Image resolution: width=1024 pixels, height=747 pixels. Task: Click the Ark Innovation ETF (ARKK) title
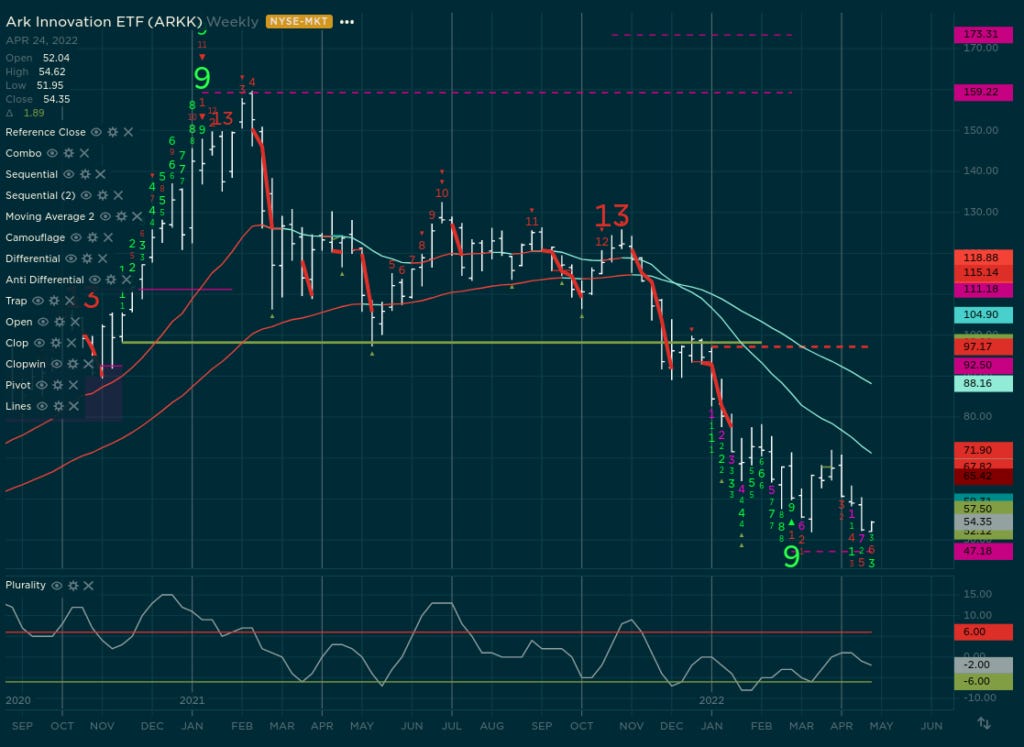coord(104,22)
